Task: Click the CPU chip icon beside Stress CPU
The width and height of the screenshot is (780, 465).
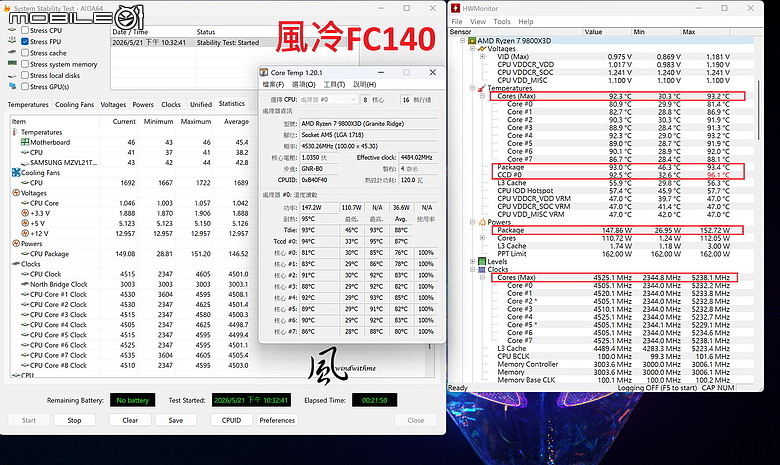Action: [12, 30]
